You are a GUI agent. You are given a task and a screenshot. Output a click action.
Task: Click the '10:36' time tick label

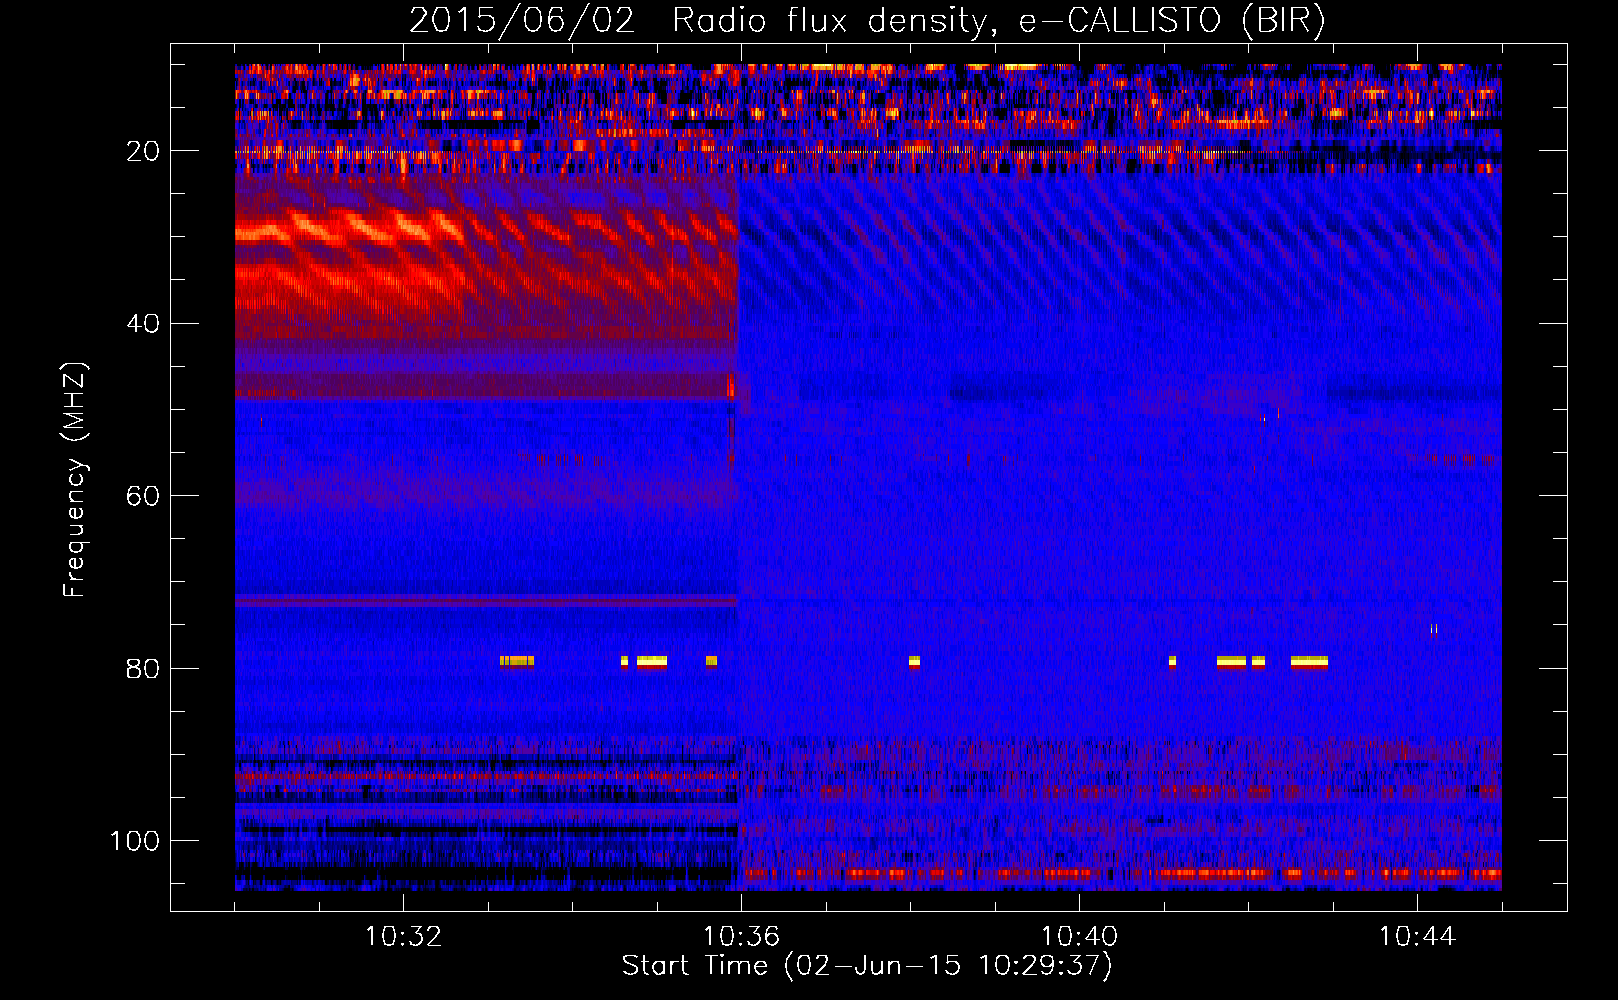[741, 937]
